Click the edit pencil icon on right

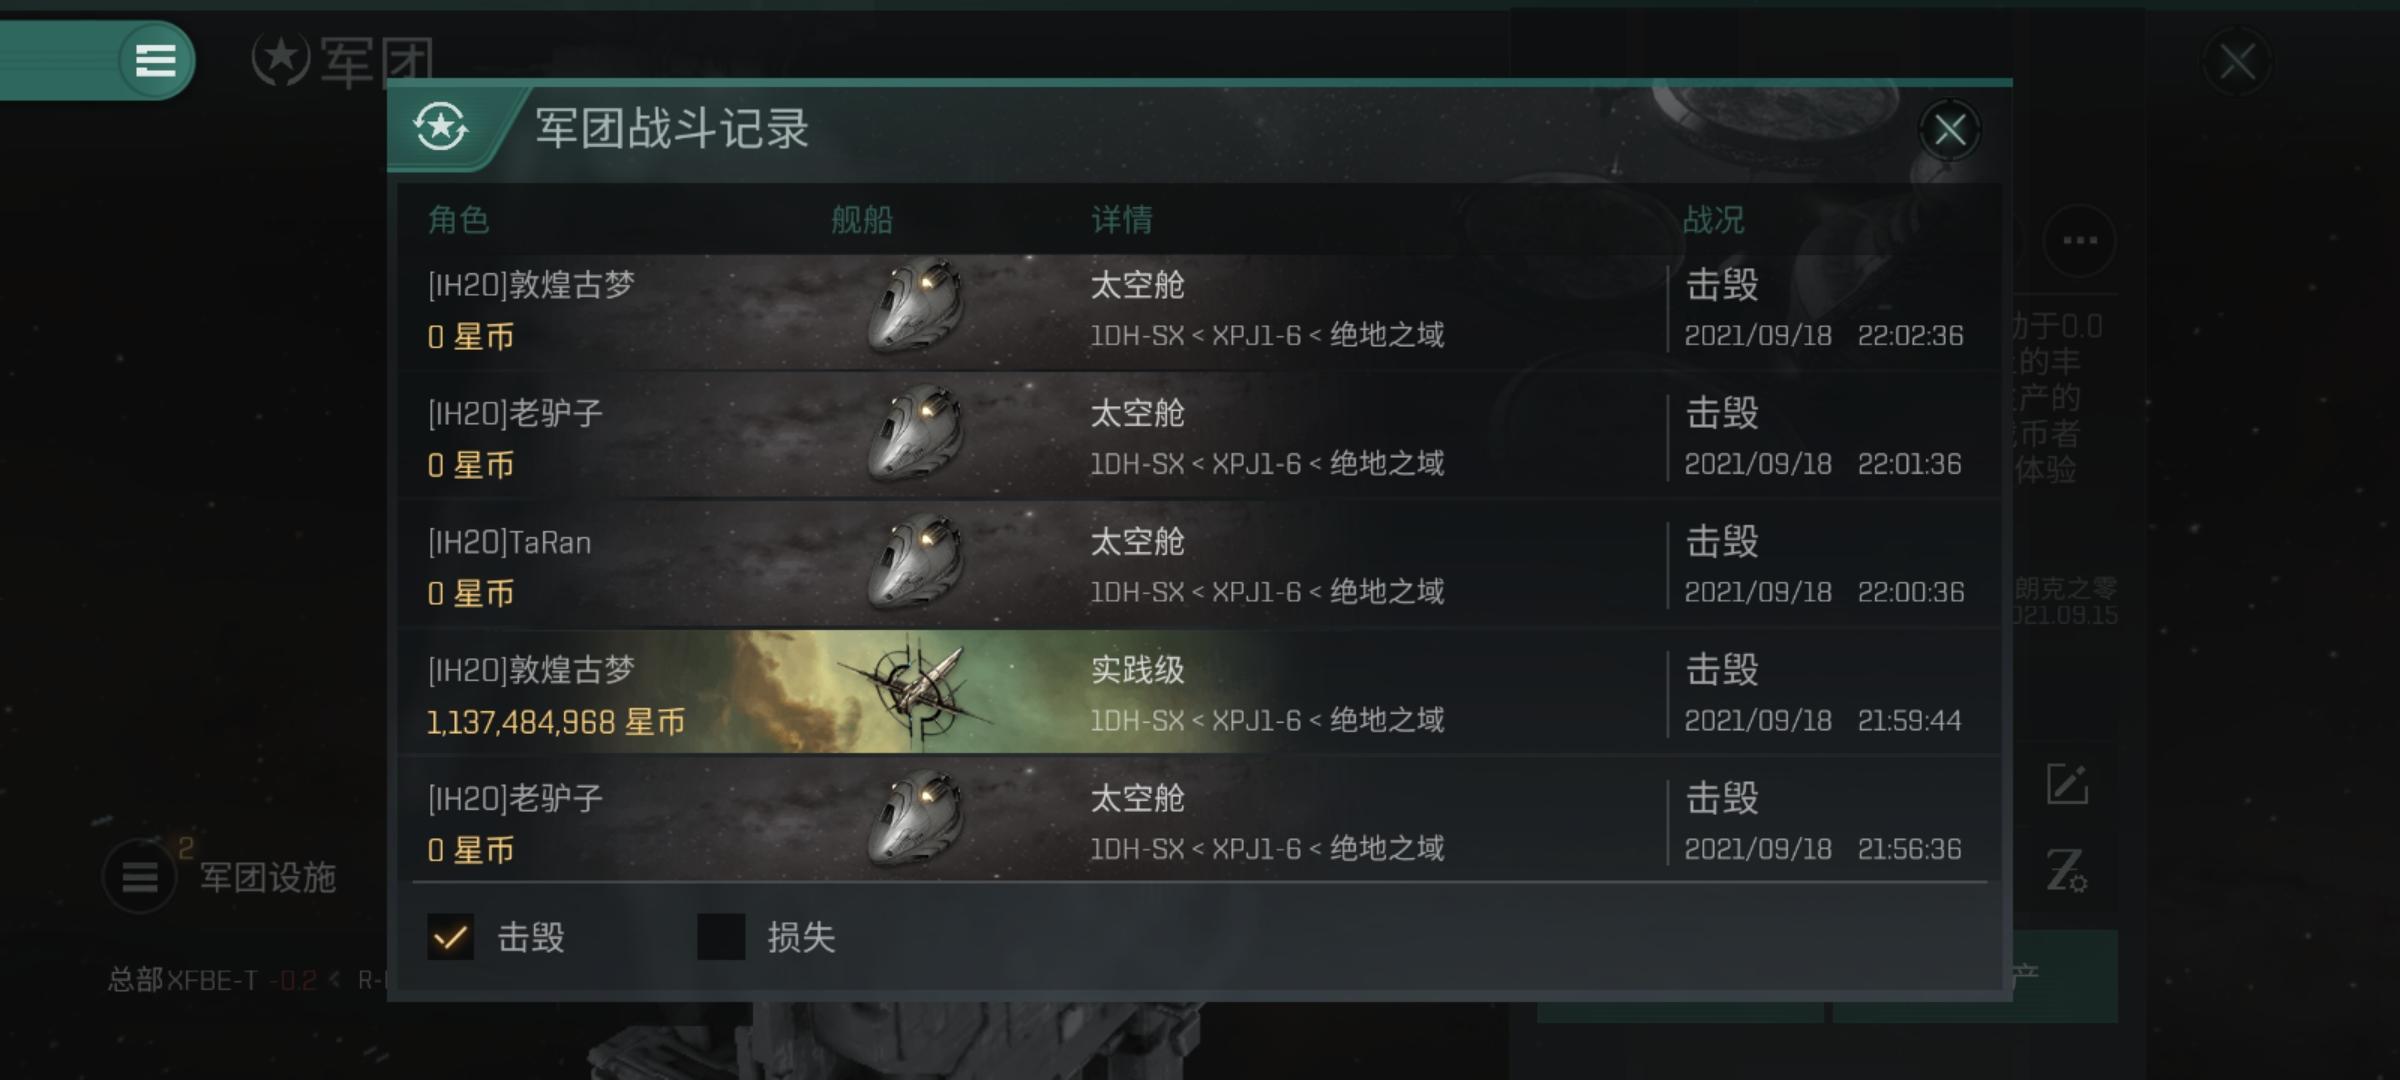click(x=2067, y=784)
